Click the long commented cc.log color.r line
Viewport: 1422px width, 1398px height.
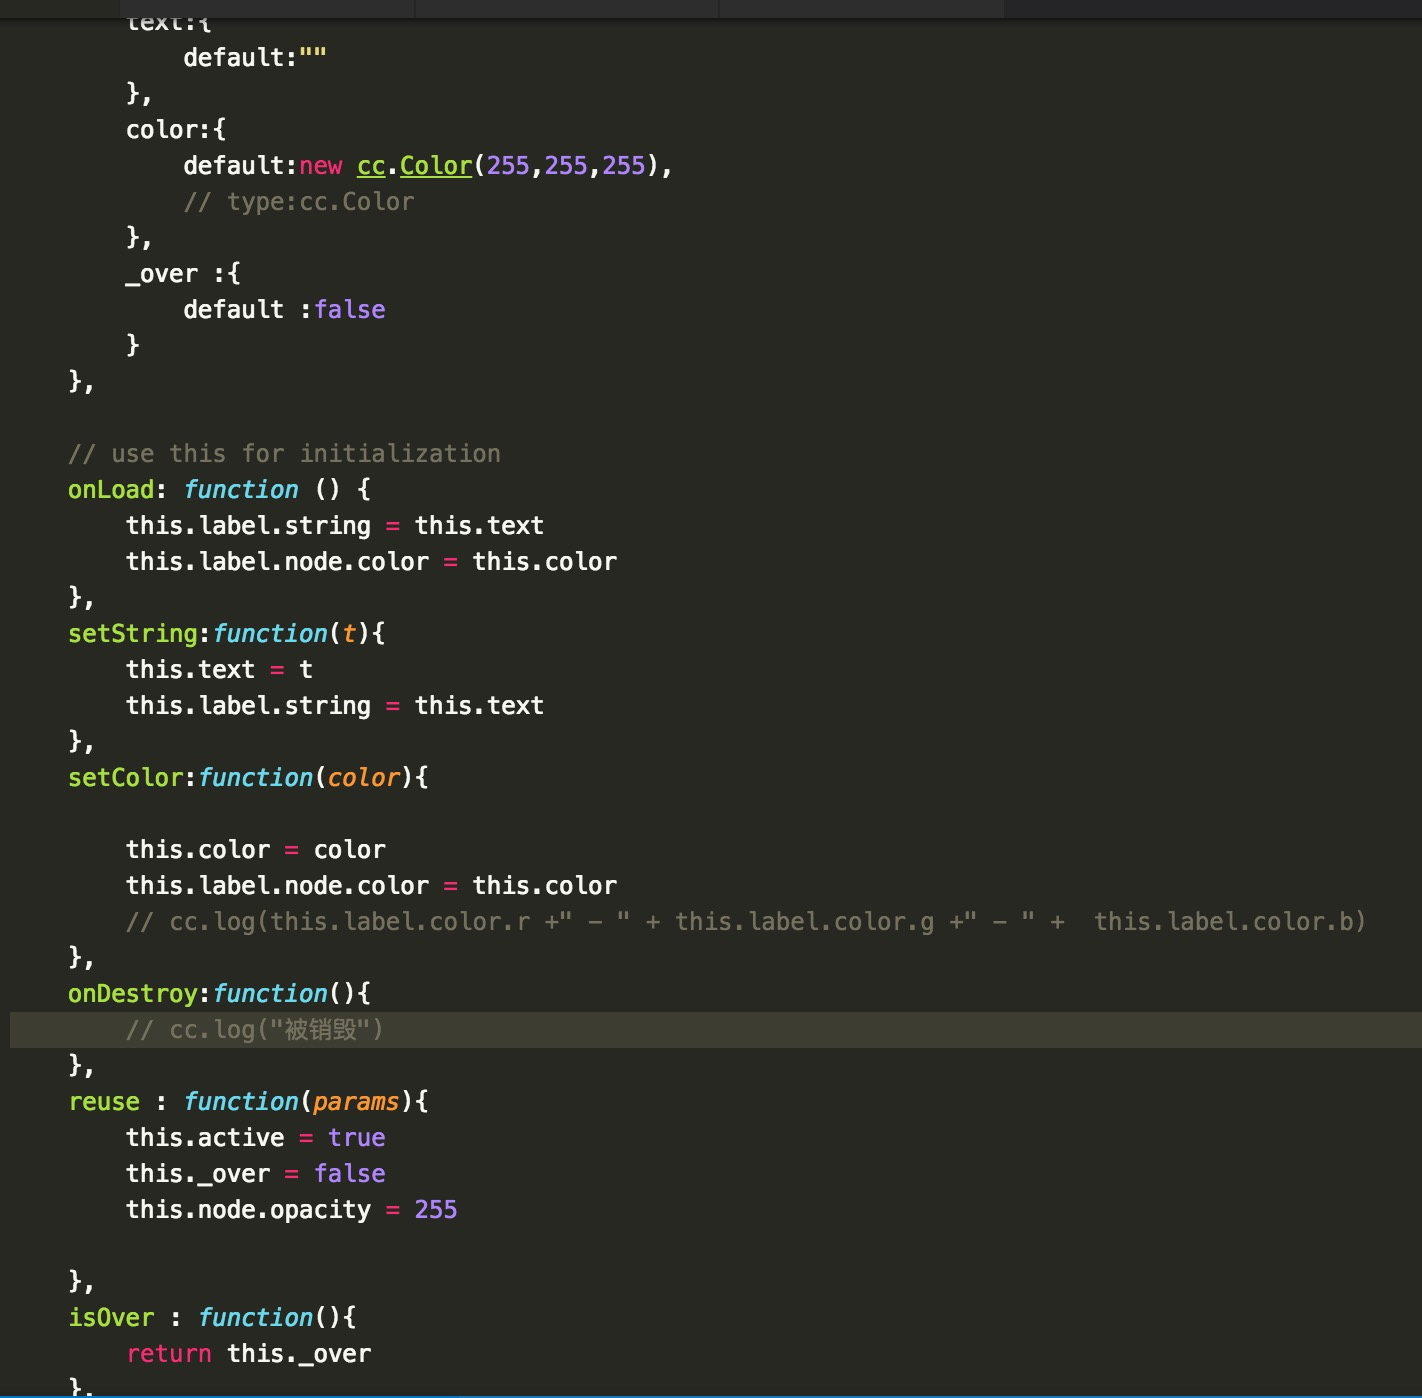coord(746,922)
